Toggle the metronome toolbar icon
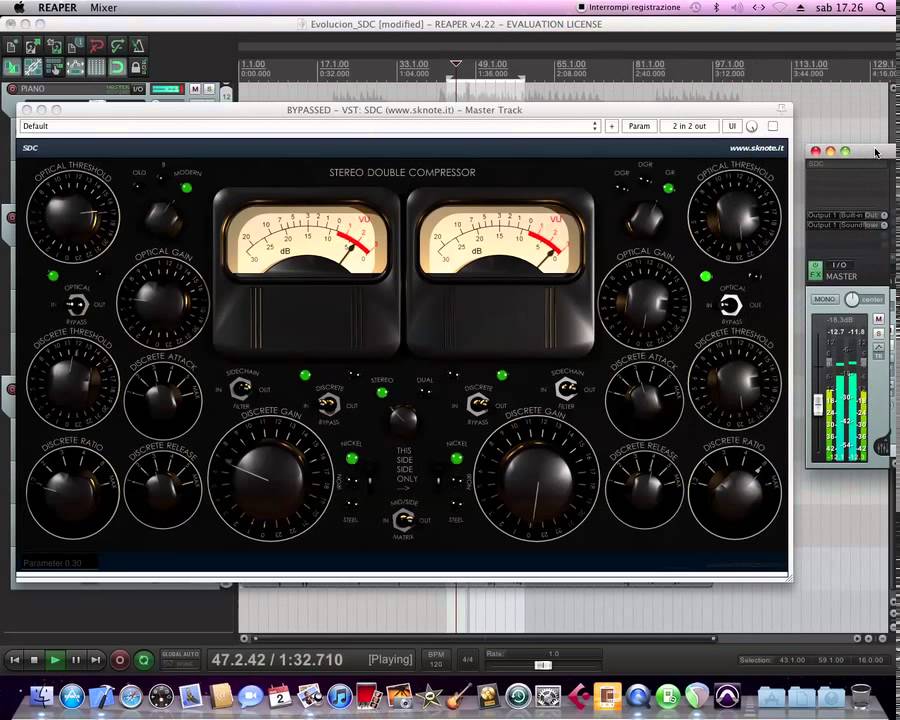900x720 pixels. (138, 46)
